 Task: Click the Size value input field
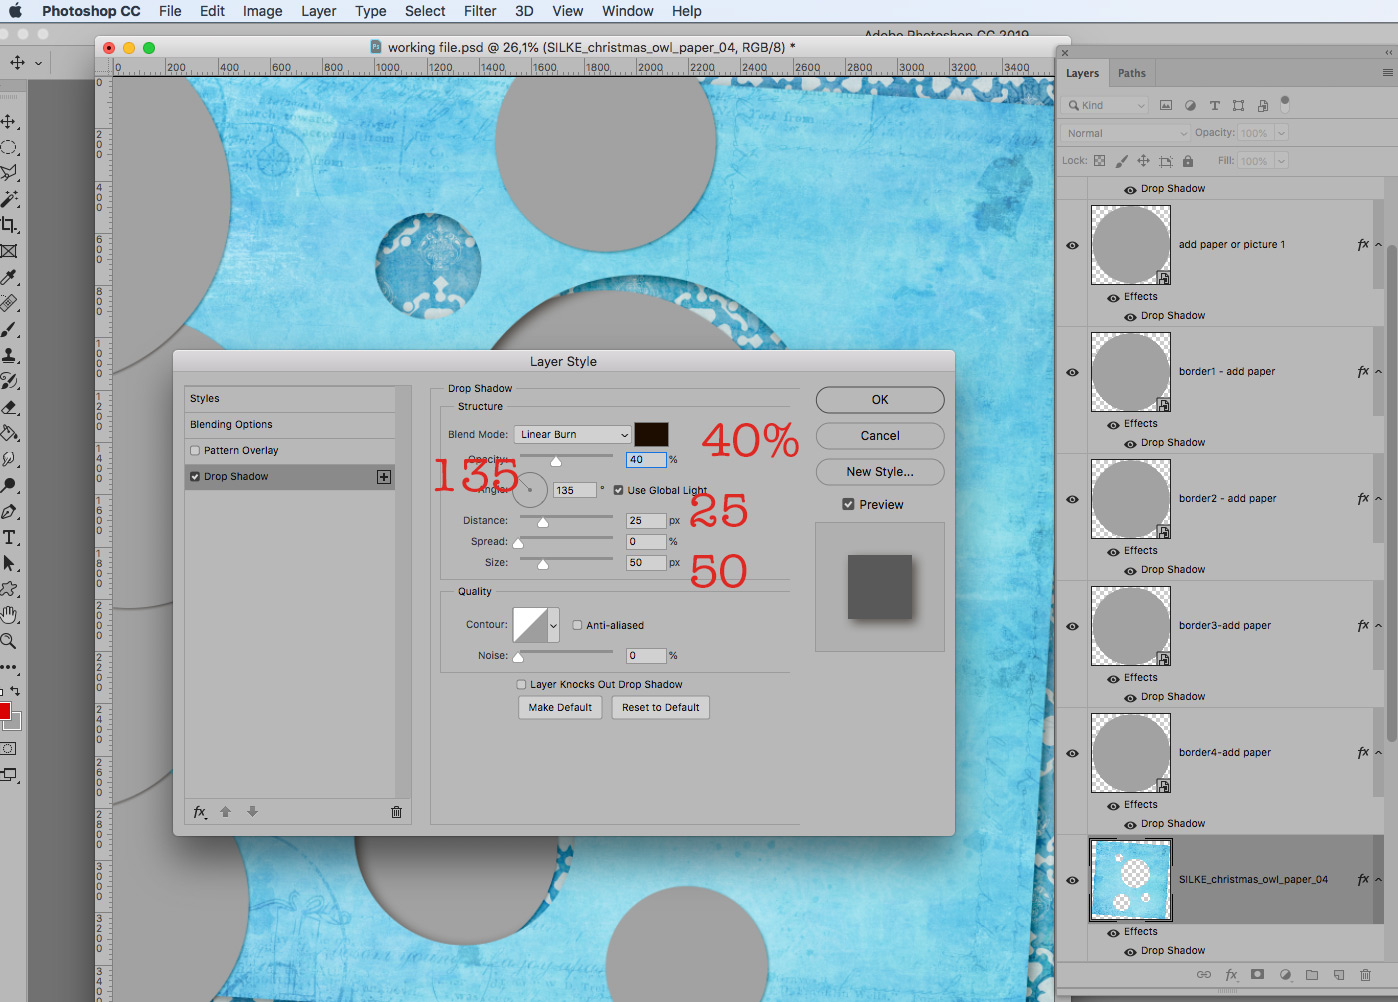(x=646, y=563)
